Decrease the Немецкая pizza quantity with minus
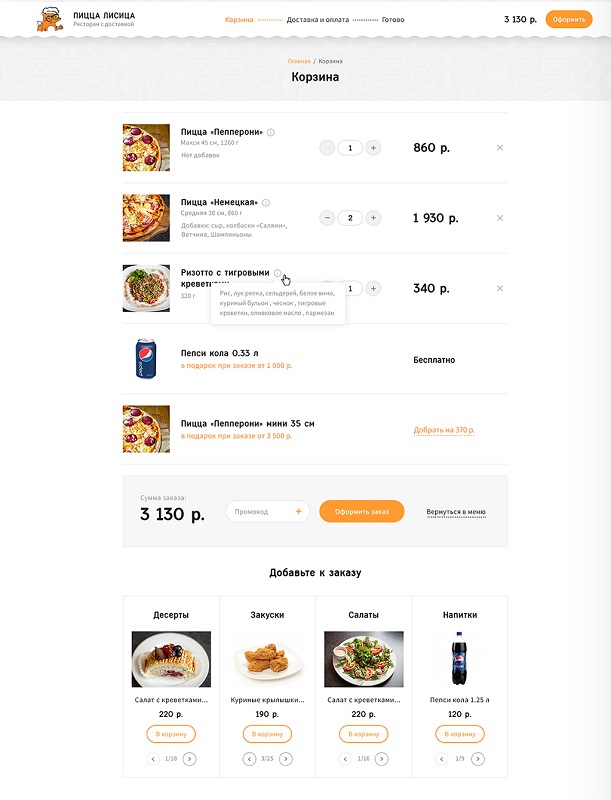 click(x=327, y=218)
